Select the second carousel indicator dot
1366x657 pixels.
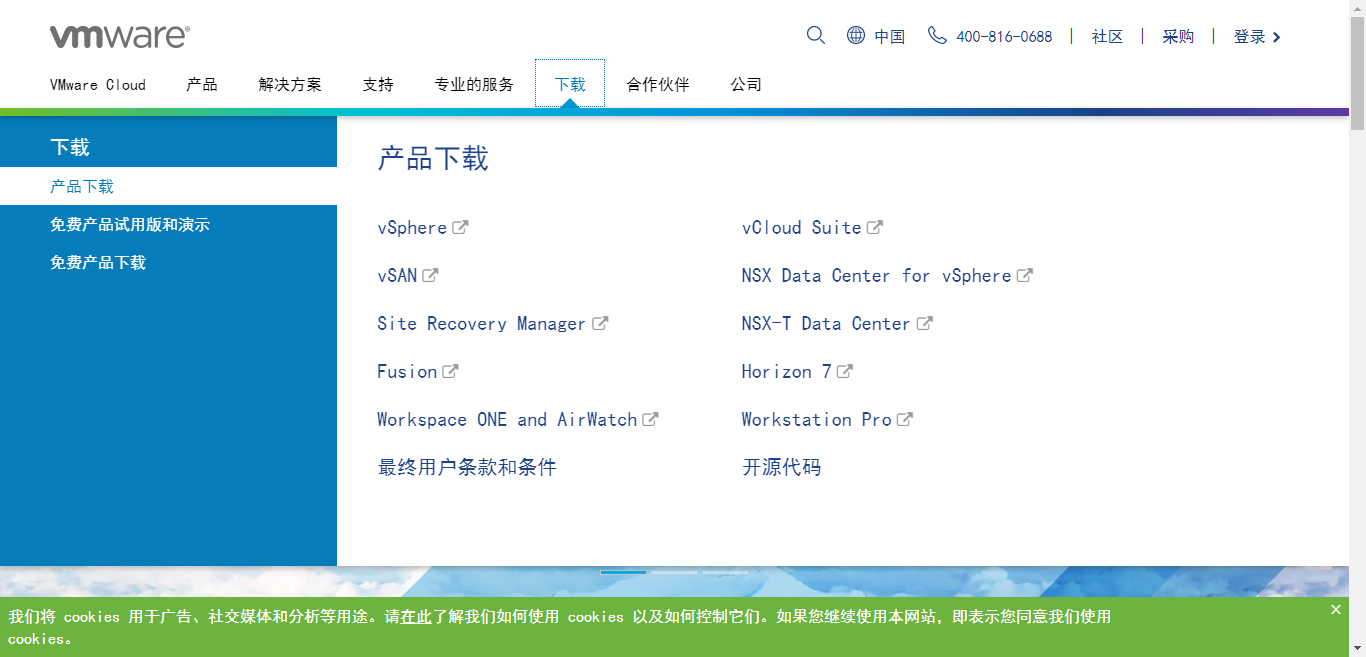(x=675, y=573)
